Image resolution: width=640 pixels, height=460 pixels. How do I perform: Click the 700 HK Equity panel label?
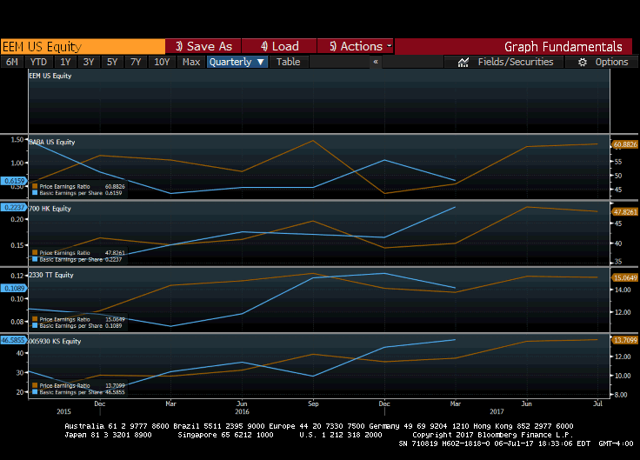click(x=50, y=209)
